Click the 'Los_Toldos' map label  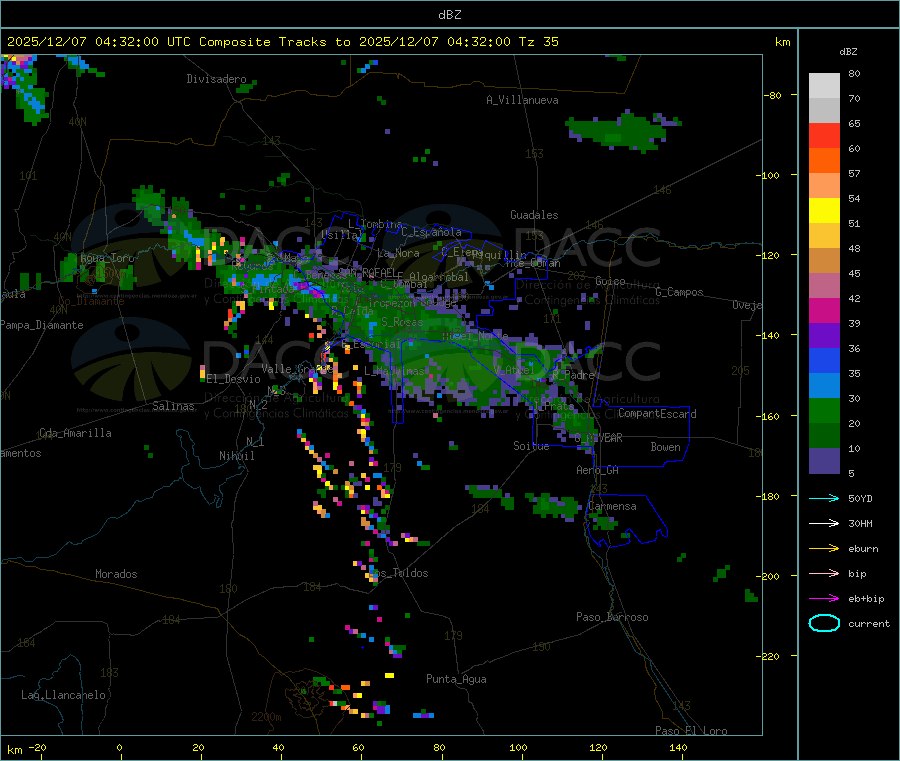click(x=398, y=573)
